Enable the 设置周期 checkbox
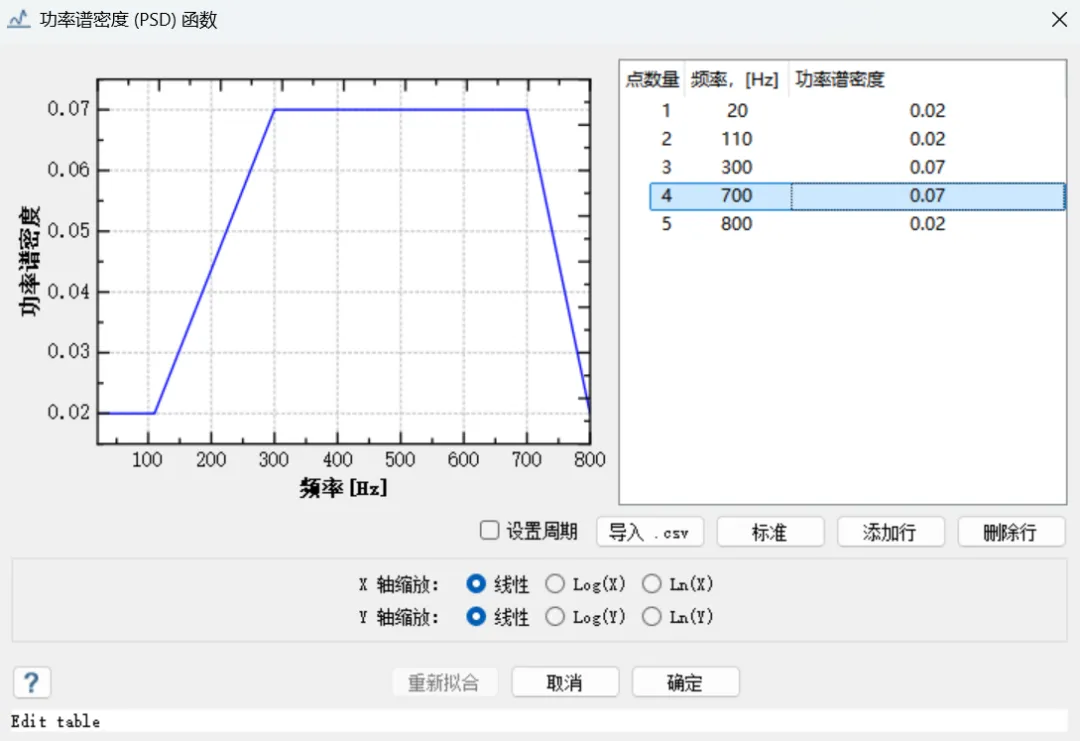Image resolution: width=1080 pixels, height=741 pixels. [x=489, y=531]
